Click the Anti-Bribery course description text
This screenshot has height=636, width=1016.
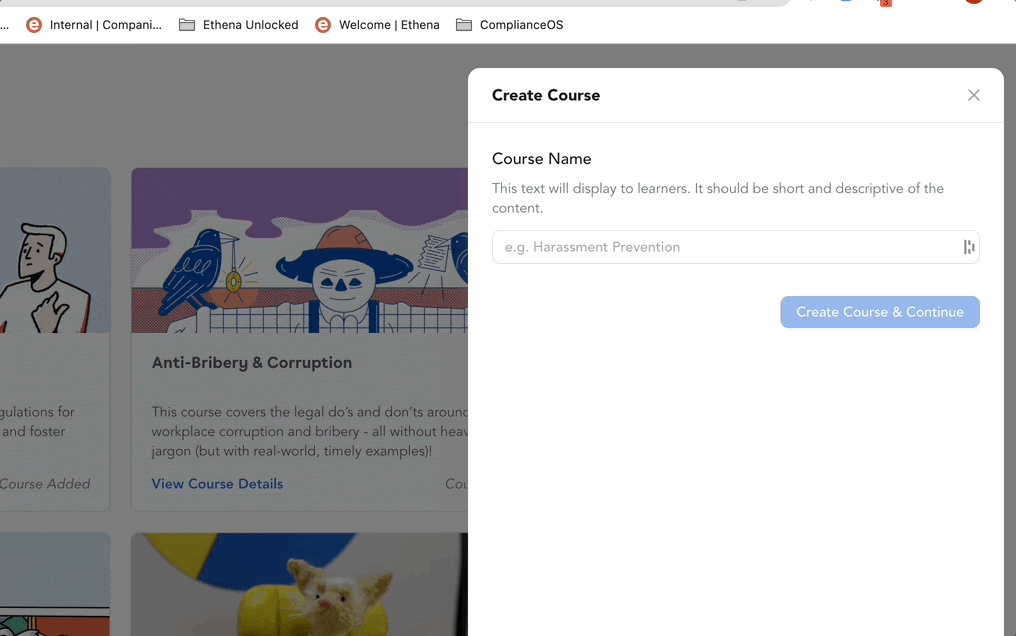(310, 431)
